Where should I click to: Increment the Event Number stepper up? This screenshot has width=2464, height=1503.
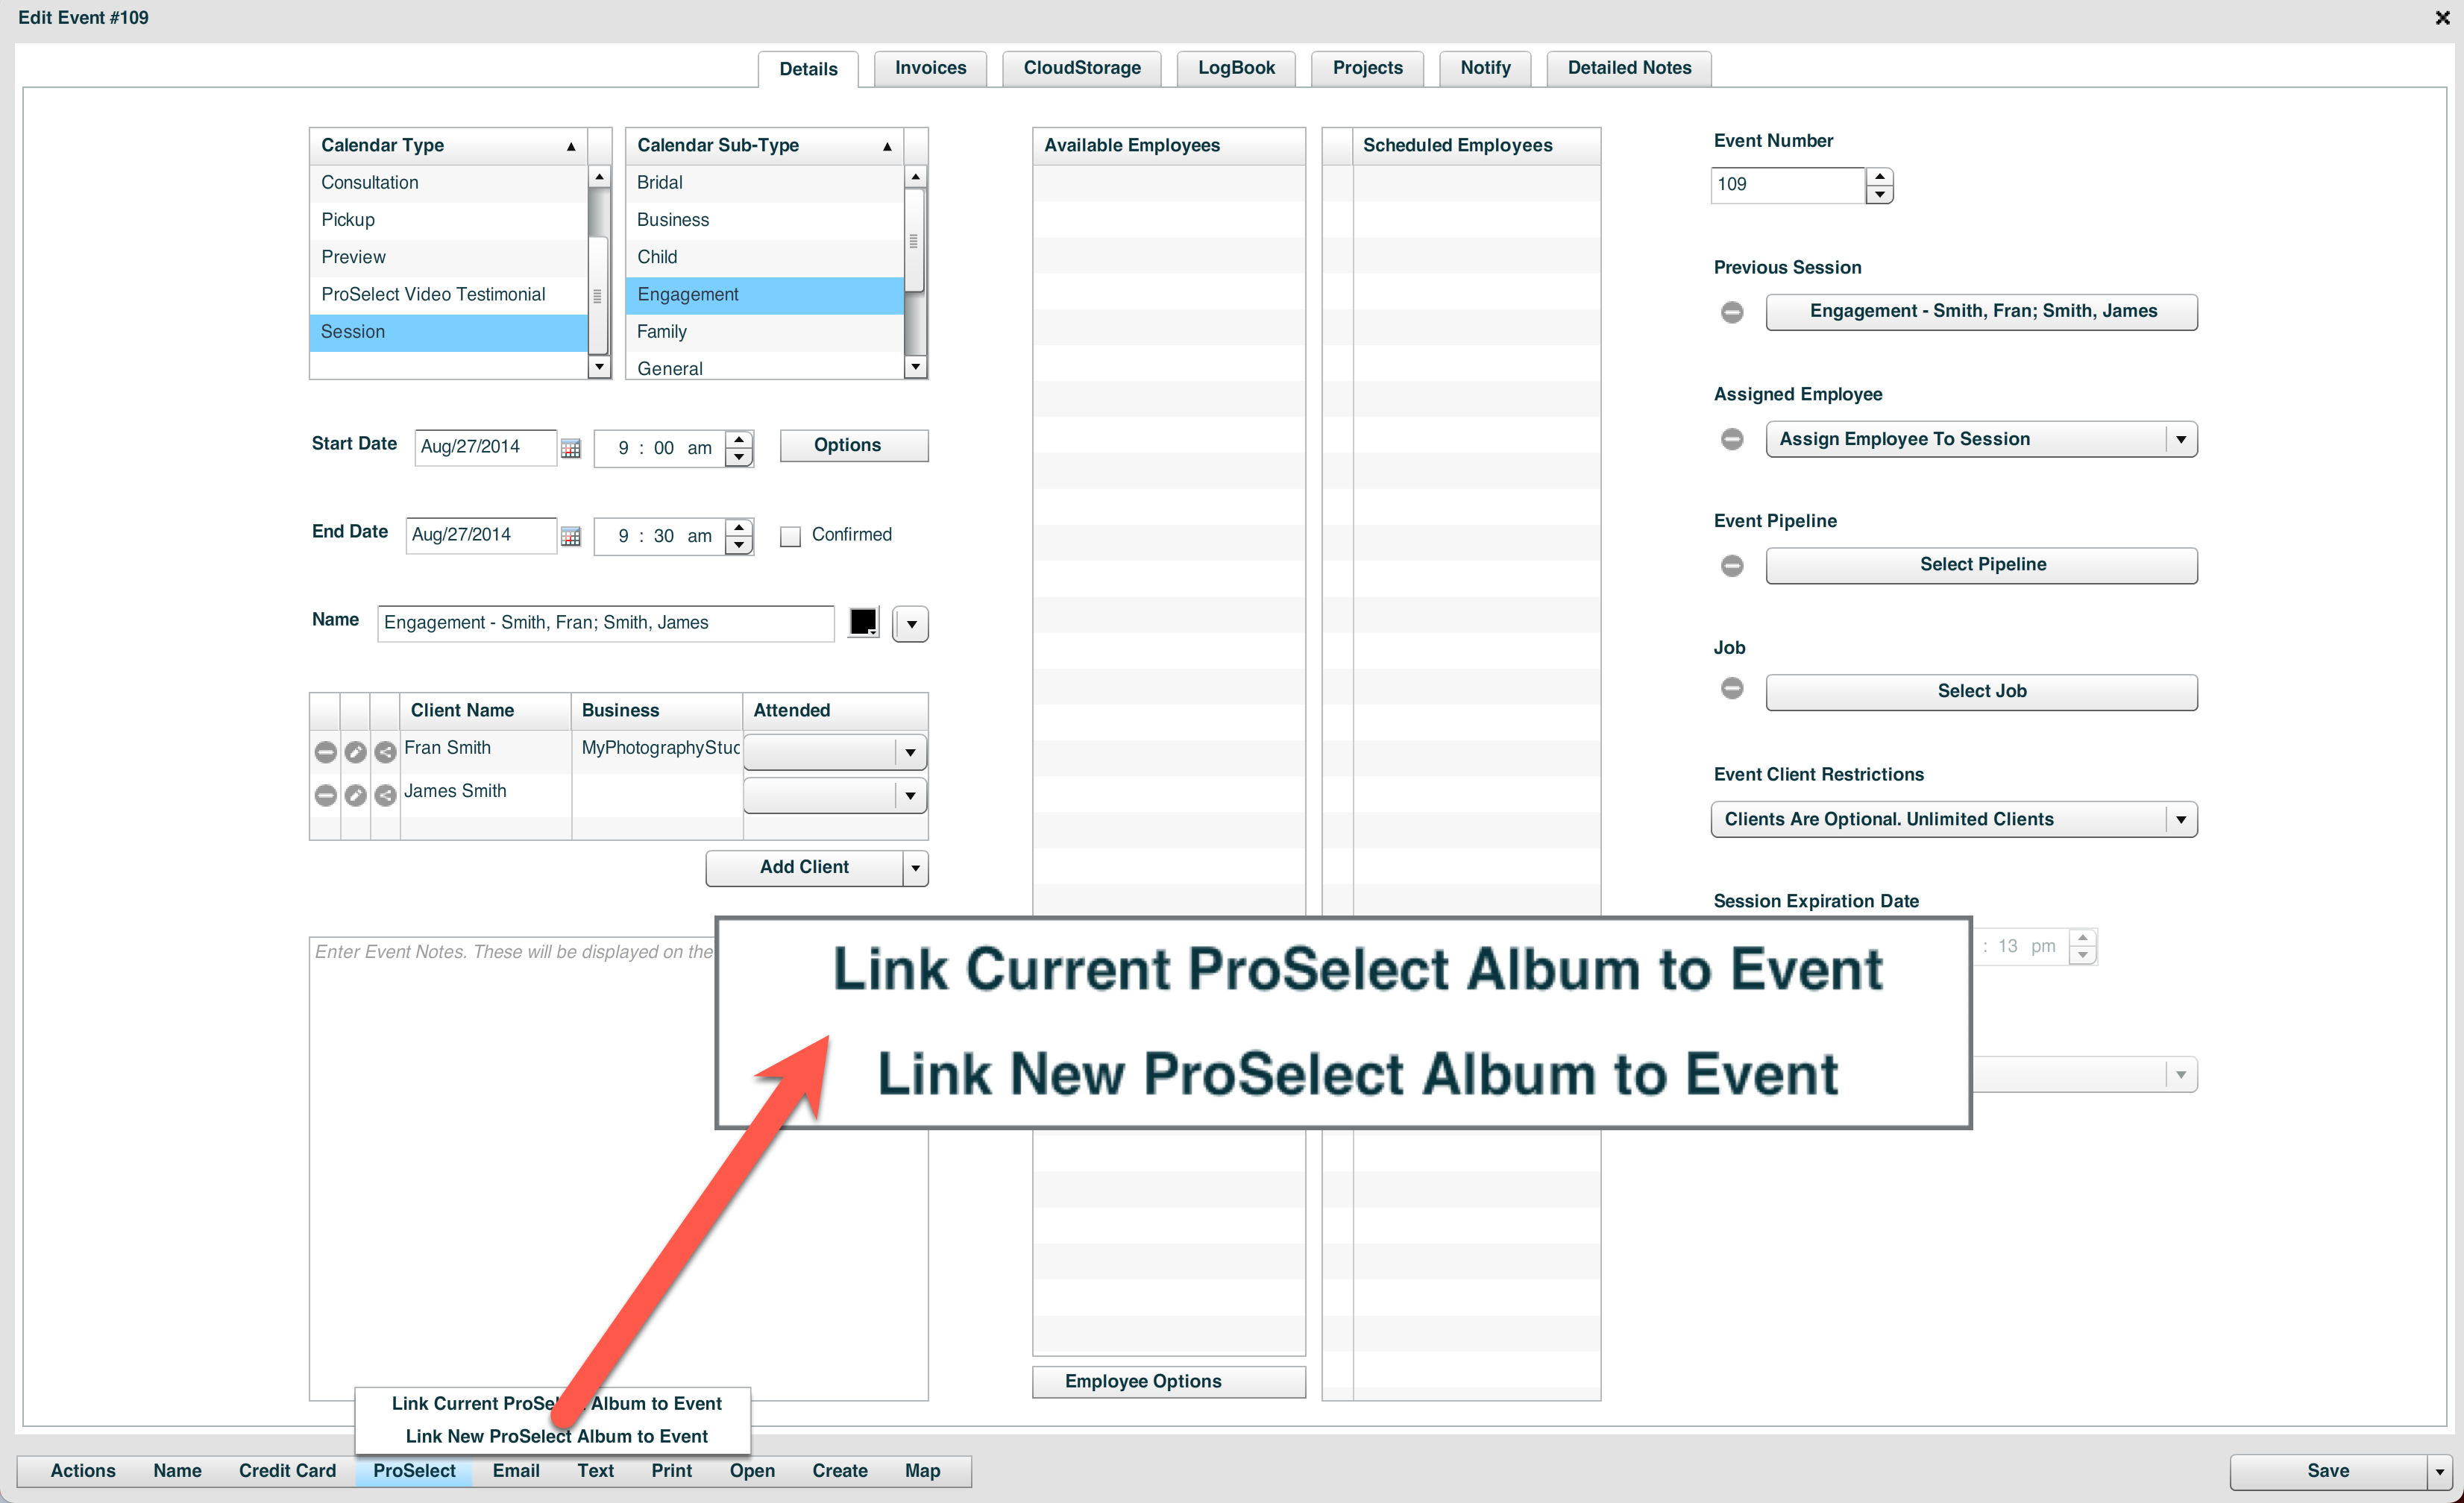(x=1880, y=177)
